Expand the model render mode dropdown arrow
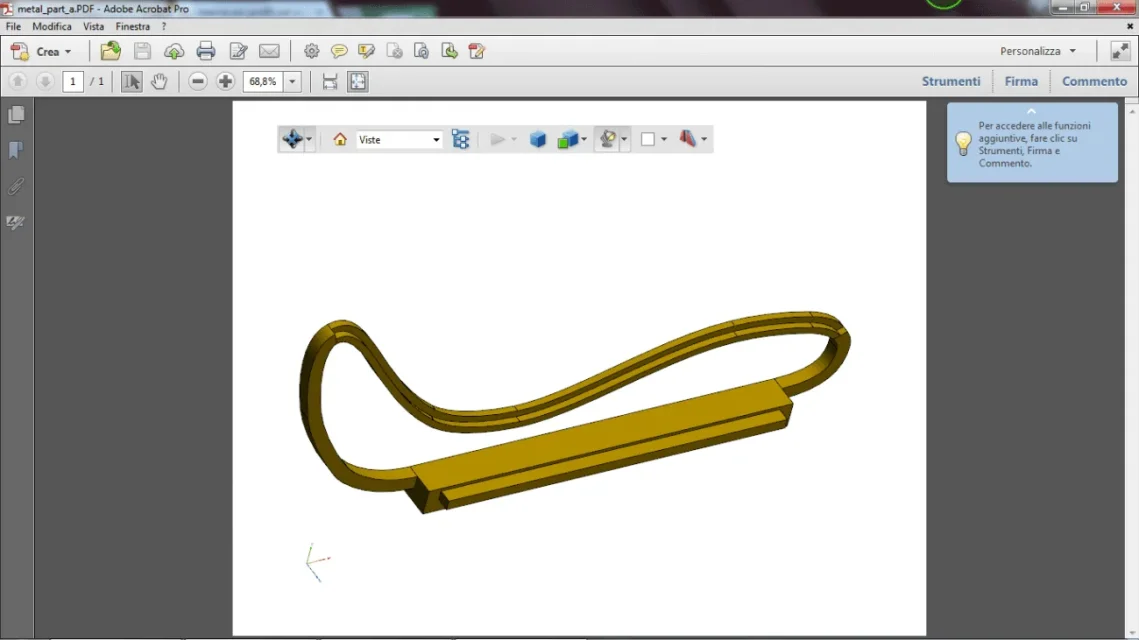Viewport: 1139px width, 640px height. [x=584, y=139]
